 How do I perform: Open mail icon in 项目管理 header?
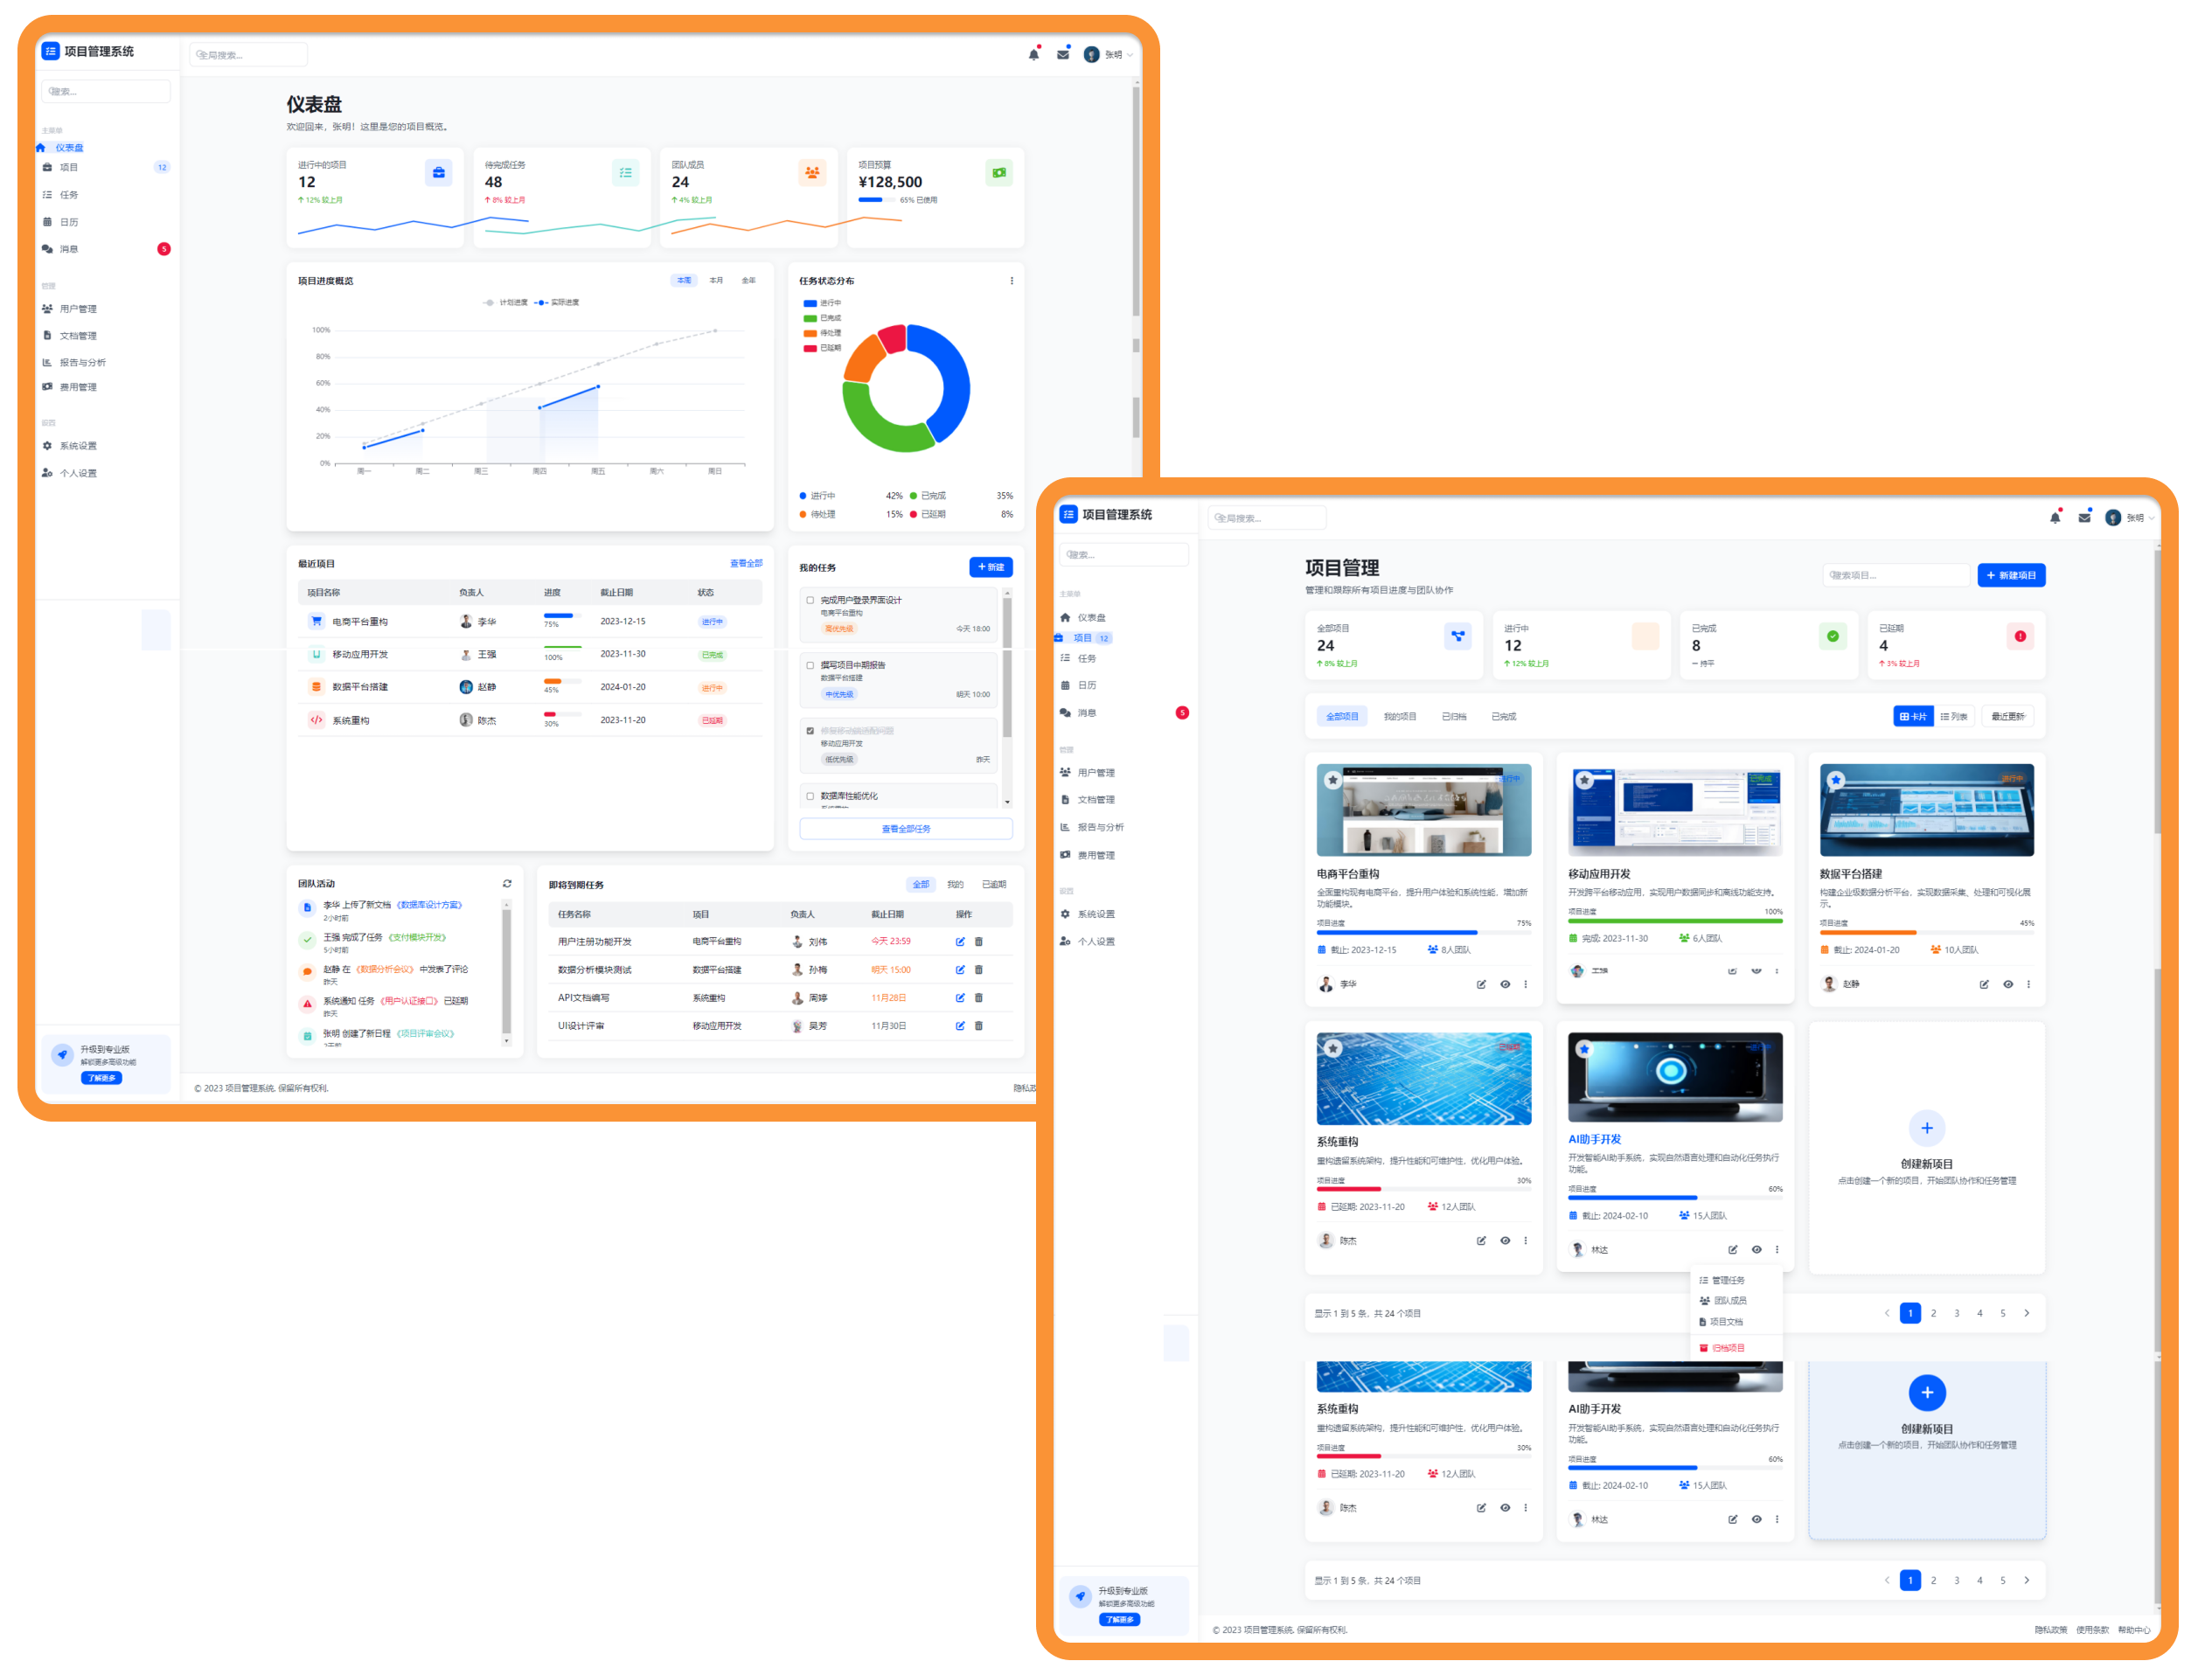click(x=2084, y=518)
